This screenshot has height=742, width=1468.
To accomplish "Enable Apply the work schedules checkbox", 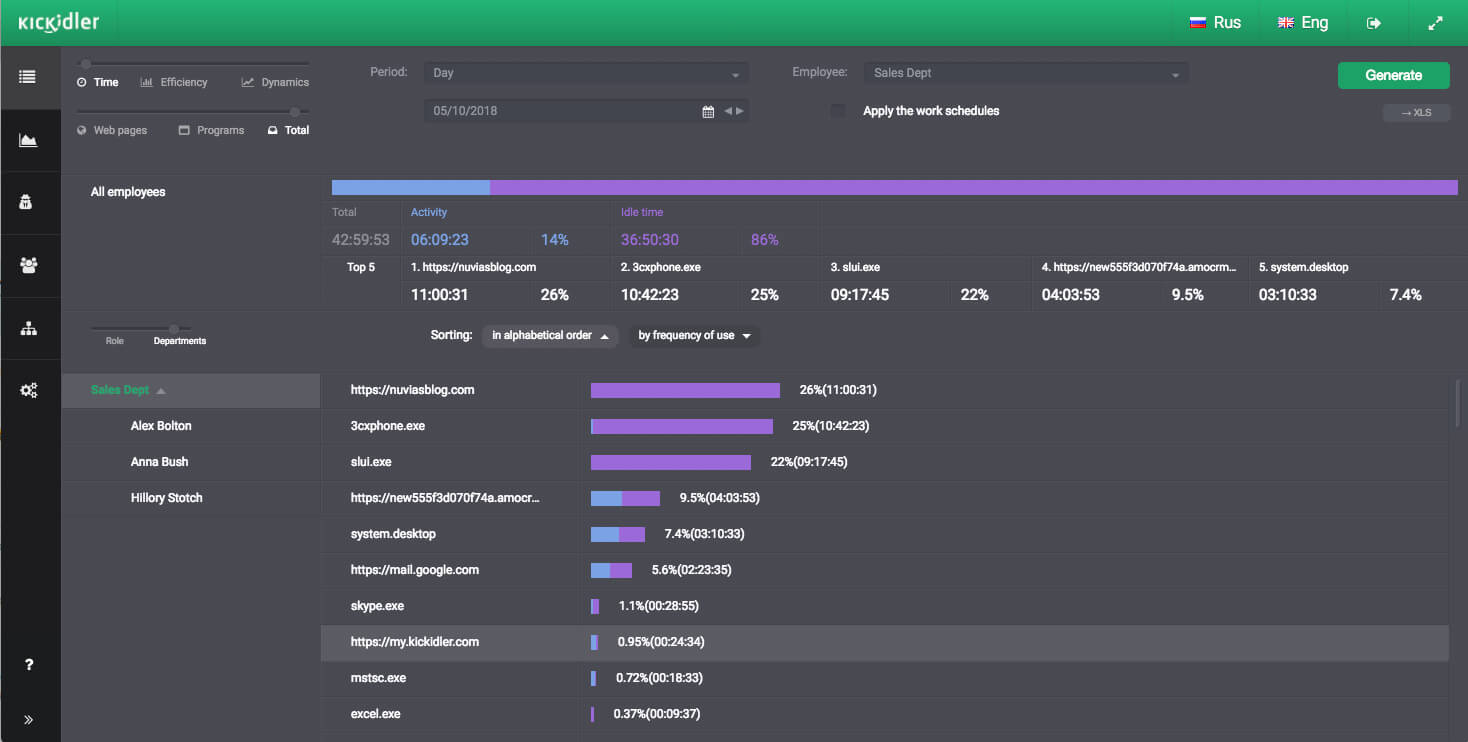I will (838, 111).
